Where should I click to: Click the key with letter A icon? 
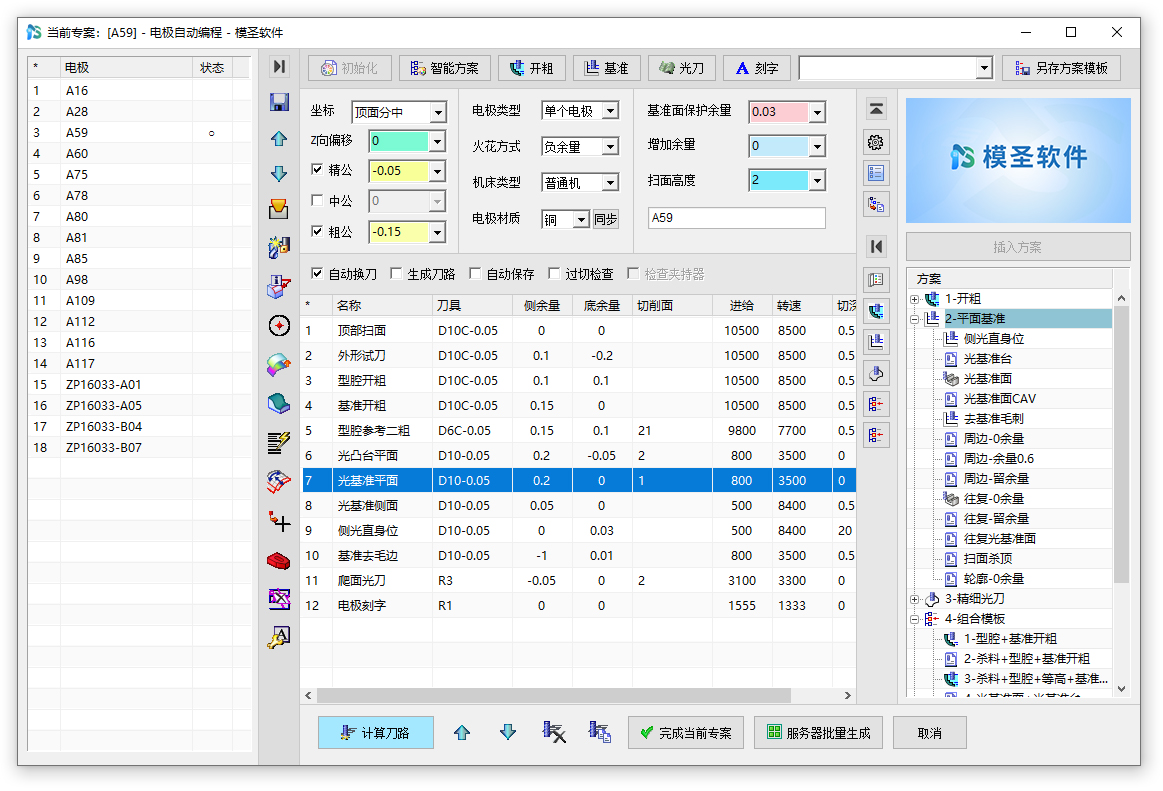click(279, 638)
